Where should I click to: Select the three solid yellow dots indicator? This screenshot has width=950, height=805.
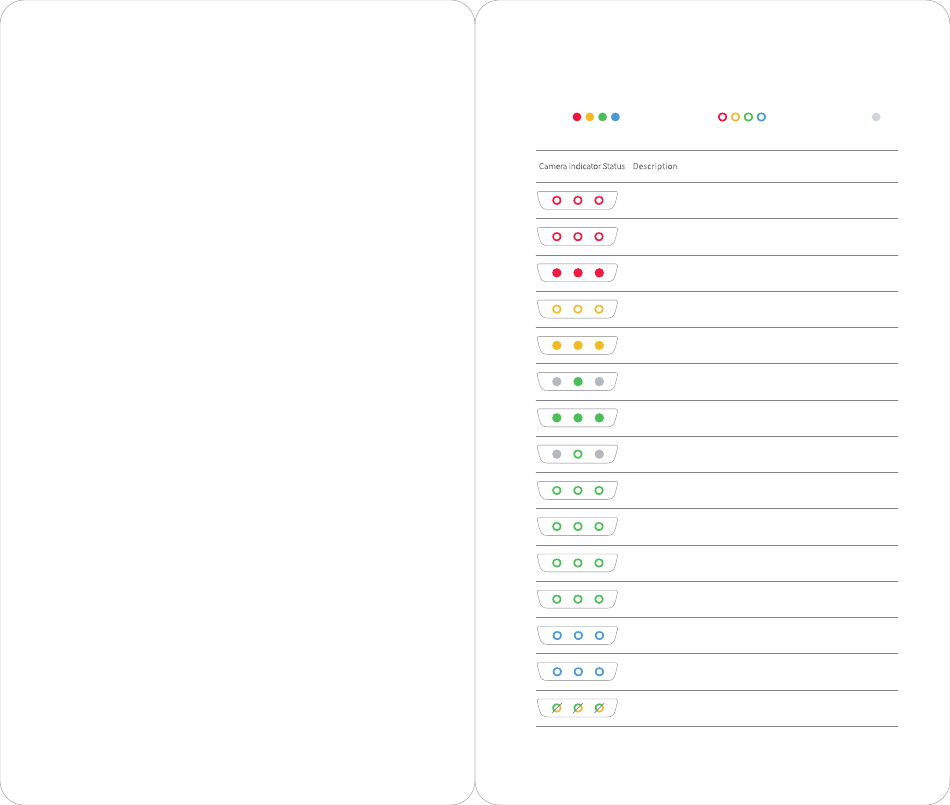[x=577, y=345]
